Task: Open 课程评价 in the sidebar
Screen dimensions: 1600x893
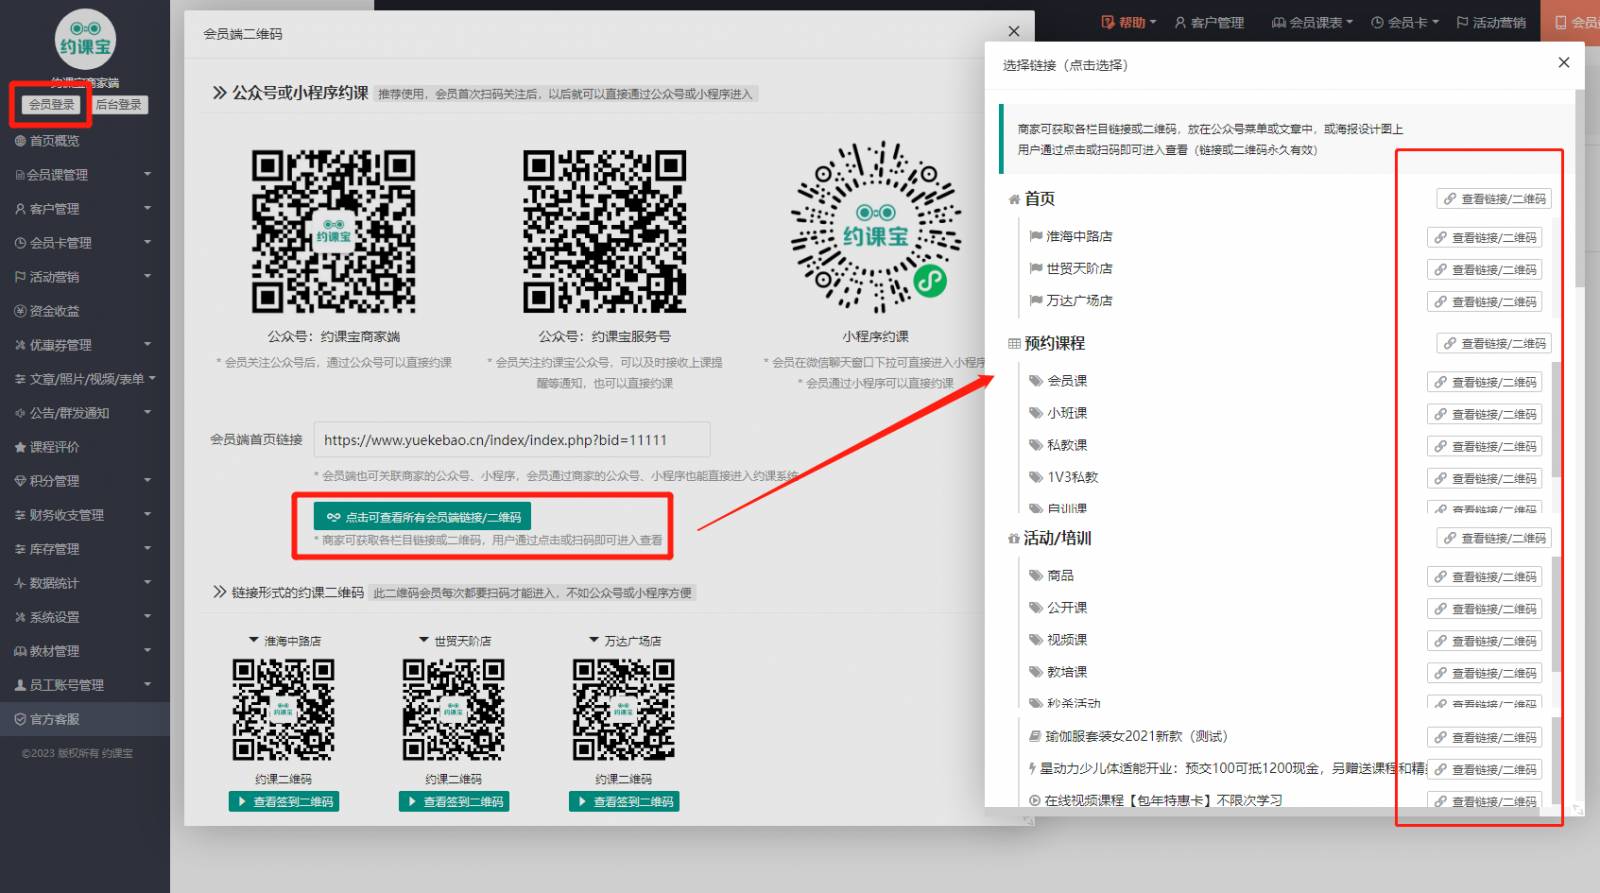Action: pos(85,447)
